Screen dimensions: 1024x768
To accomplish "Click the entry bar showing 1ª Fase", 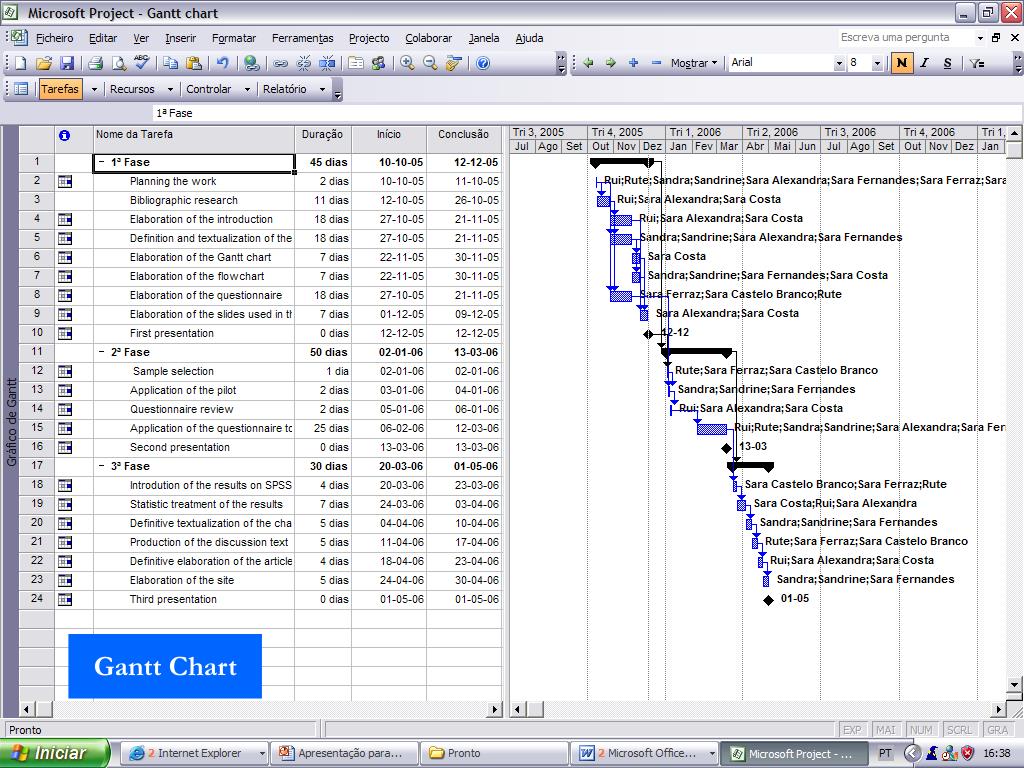I will coord(586,113).
